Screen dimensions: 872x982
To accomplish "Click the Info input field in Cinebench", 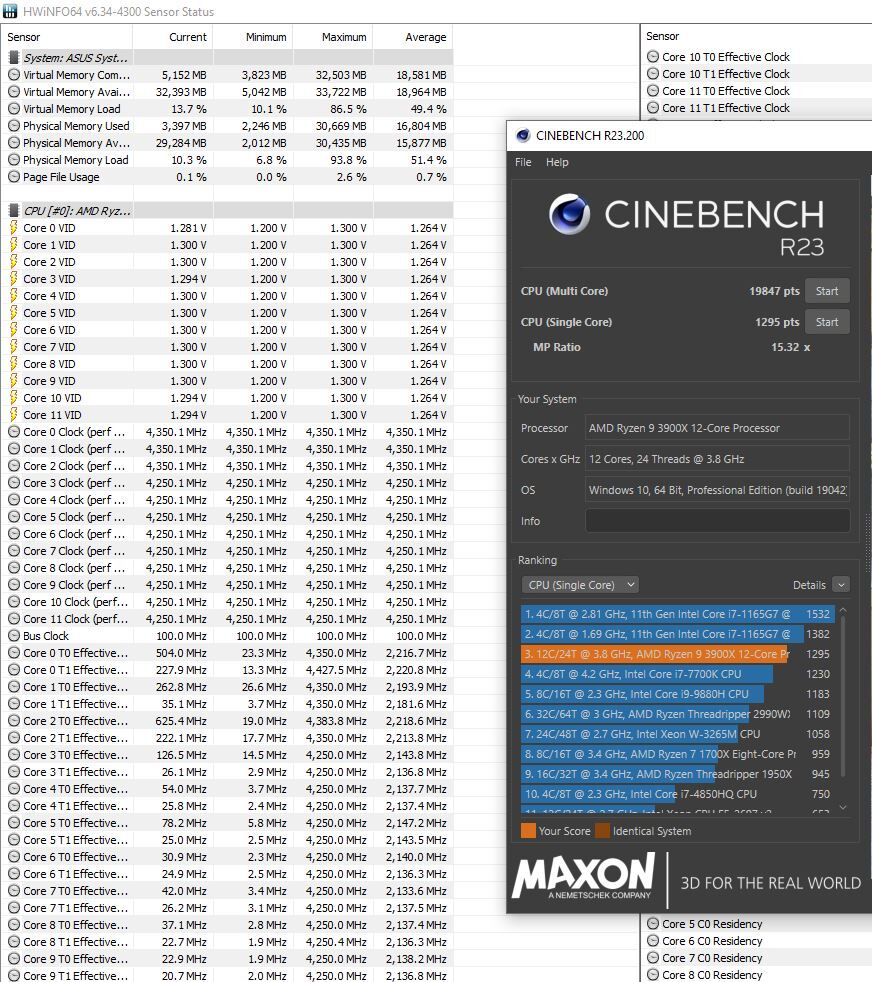I will pyautogui.click(x=717, y=521).
